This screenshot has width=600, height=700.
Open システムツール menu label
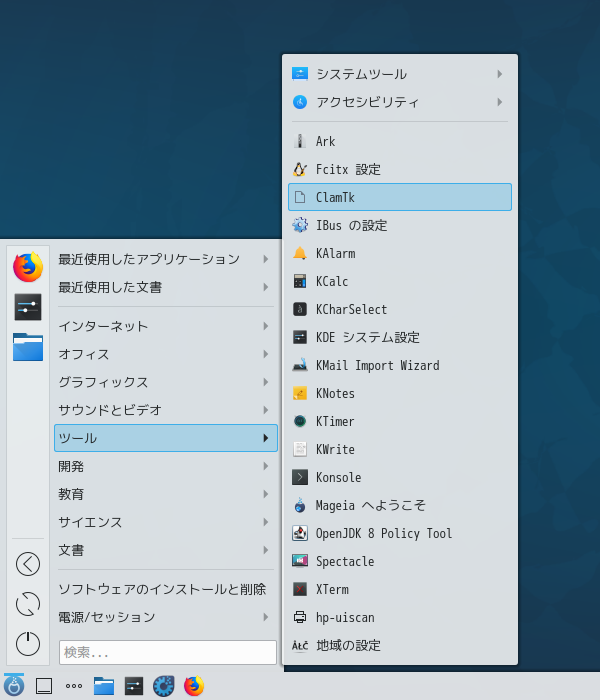pyautogui.click(x=362, y=74)
